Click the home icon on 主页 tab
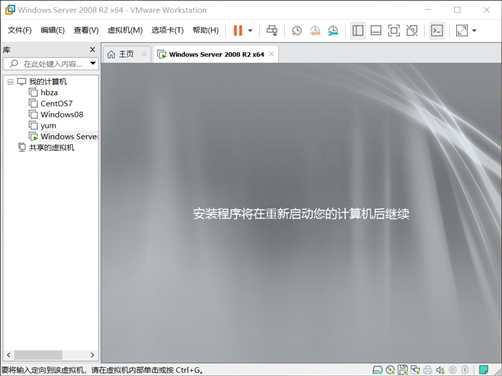 click(111, 54)
